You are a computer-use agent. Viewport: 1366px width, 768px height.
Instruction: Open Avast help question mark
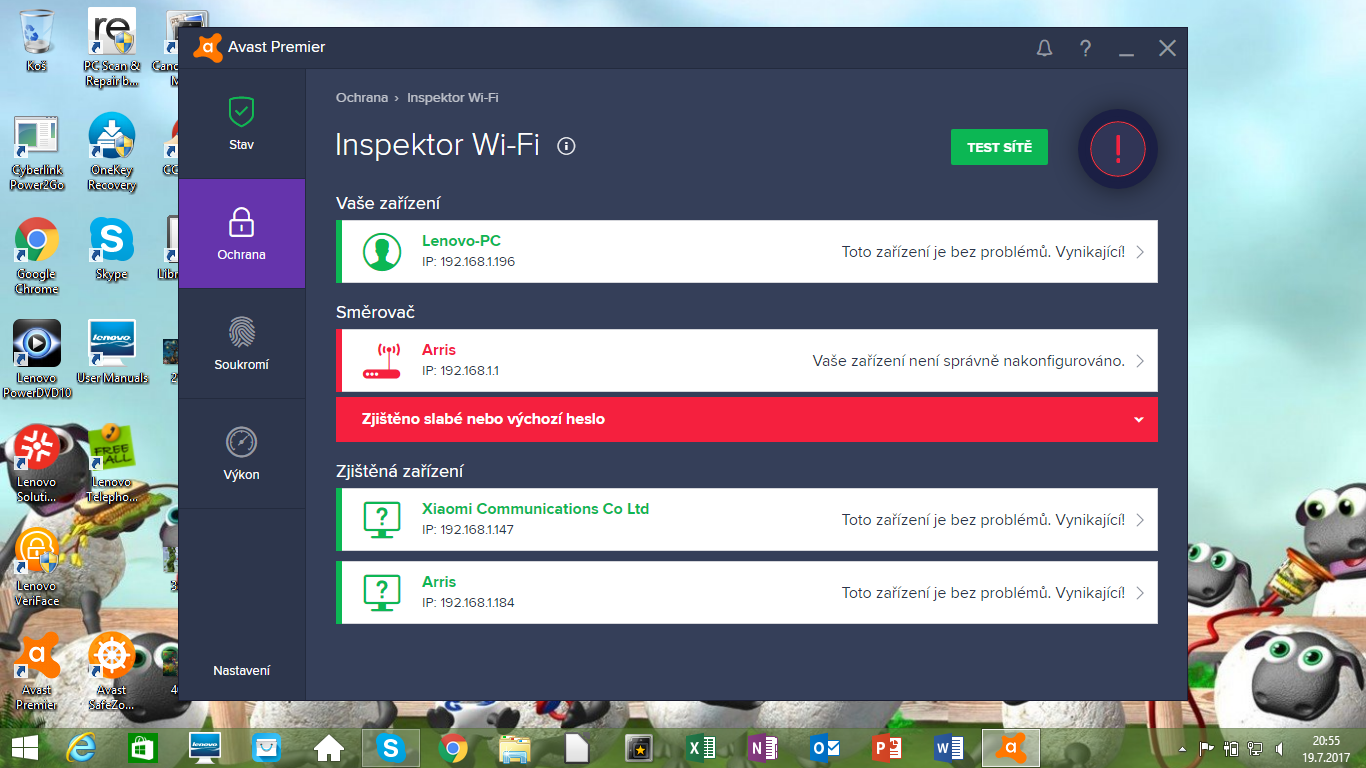pos(1085,48)
